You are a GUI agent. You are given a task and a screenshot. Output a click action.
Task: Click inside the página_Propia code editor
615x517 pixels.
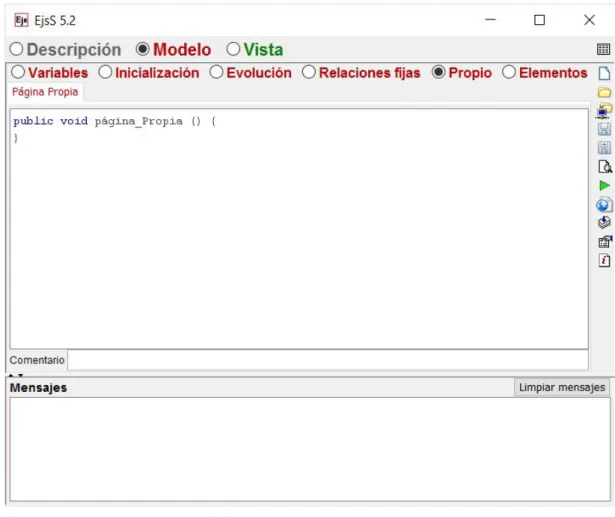(x=299, y=229)
